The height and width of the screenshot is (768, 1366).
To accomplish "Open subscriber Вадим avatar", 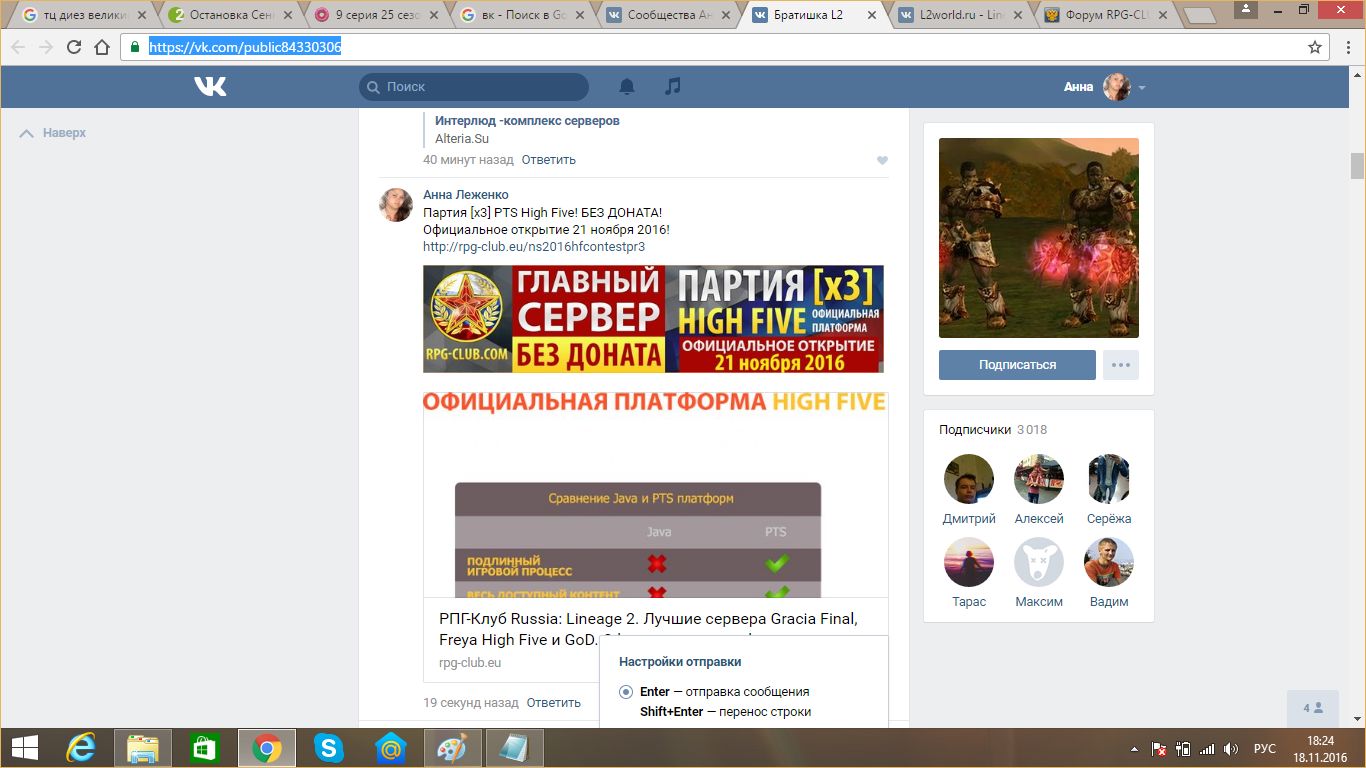I will click(x=1109, y=562).
